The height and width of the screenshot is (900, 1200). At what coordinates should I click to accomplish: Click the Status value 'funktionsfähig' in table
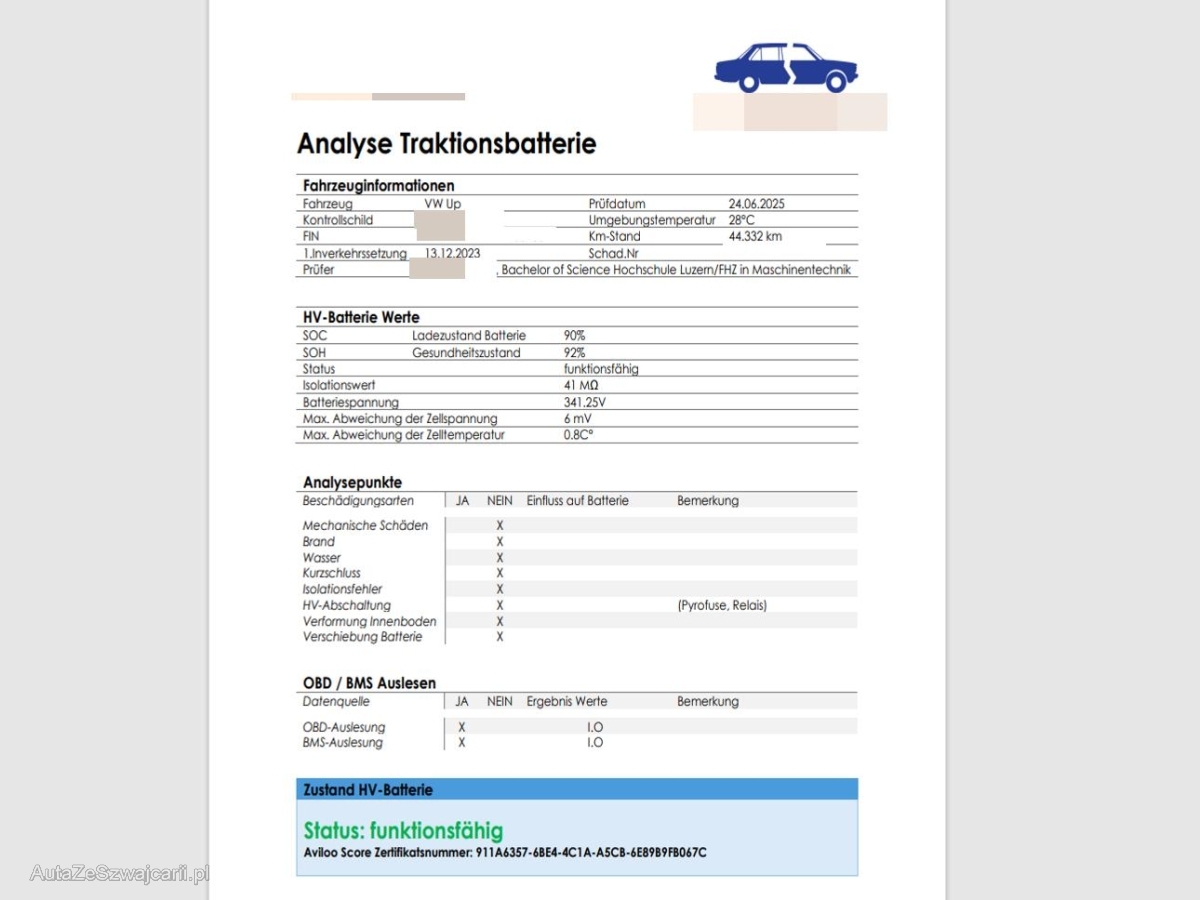601,369
